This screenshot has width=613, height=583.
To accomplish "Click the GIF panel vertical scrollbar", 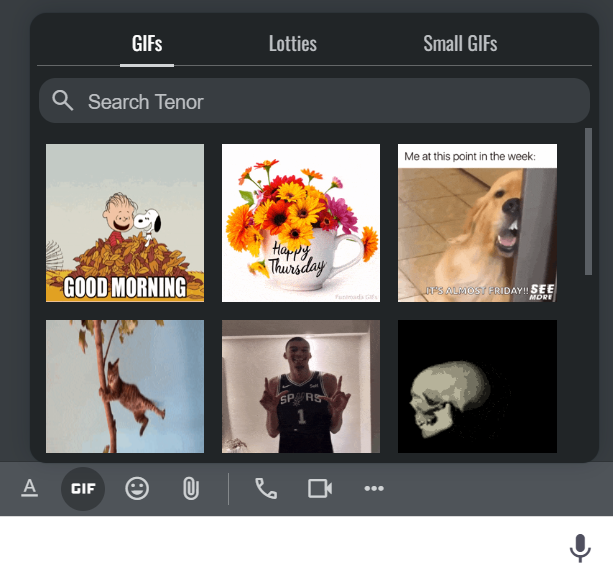I will (588, 200).
